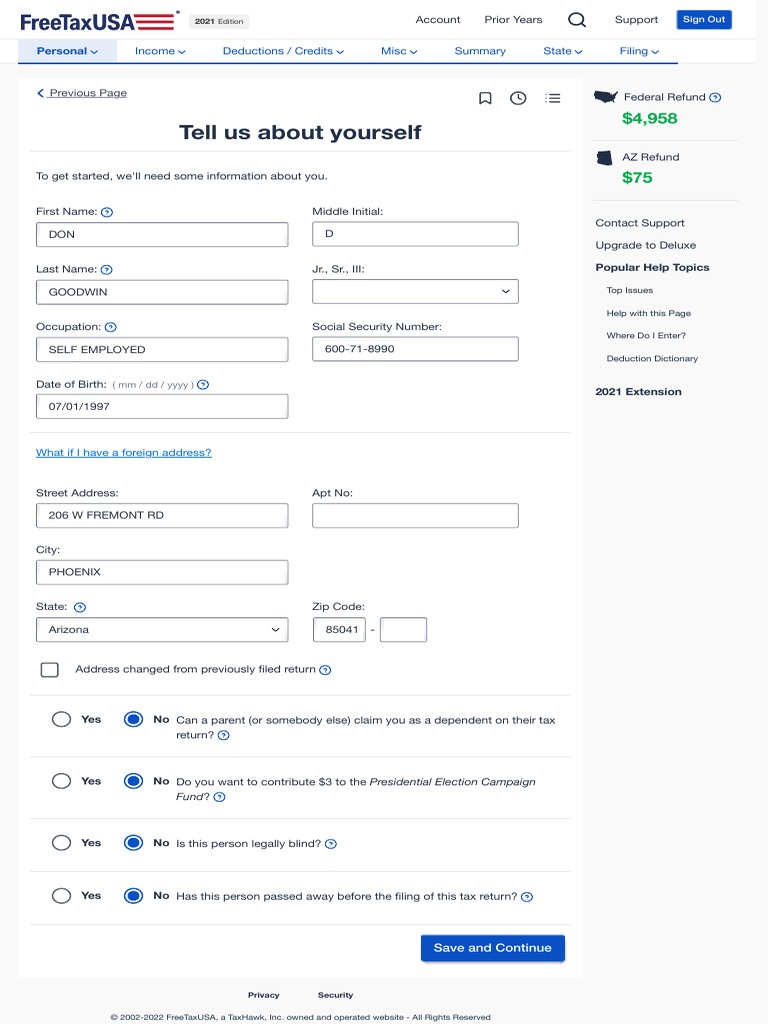This screenshot has height=1024, width=768.
Task: Click the search magnifier icon
Action: click(x=577, y=20)
